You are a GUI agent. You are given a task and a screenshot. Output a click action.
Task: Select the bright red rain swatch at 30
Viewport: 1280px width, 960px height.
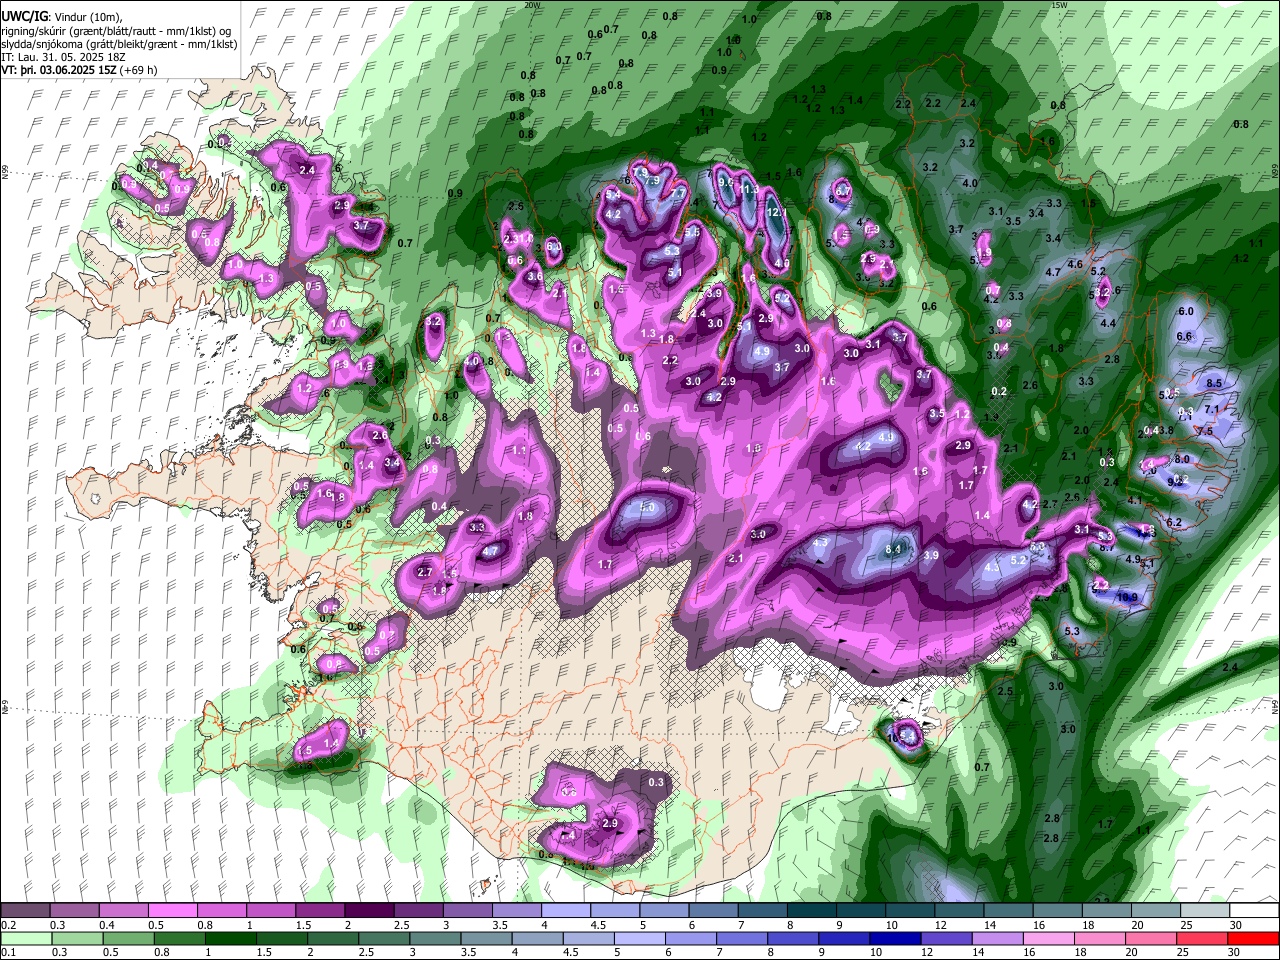(x=1254, y=938)
